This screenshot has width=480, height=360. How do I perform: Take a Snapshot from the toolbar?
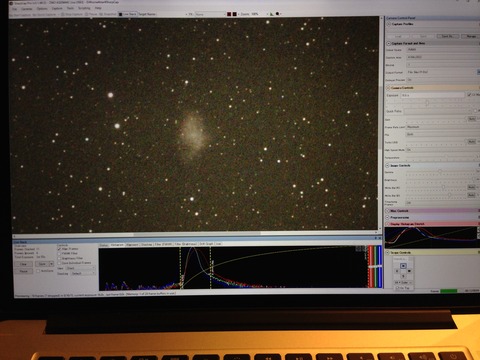[x=108, y=14]
